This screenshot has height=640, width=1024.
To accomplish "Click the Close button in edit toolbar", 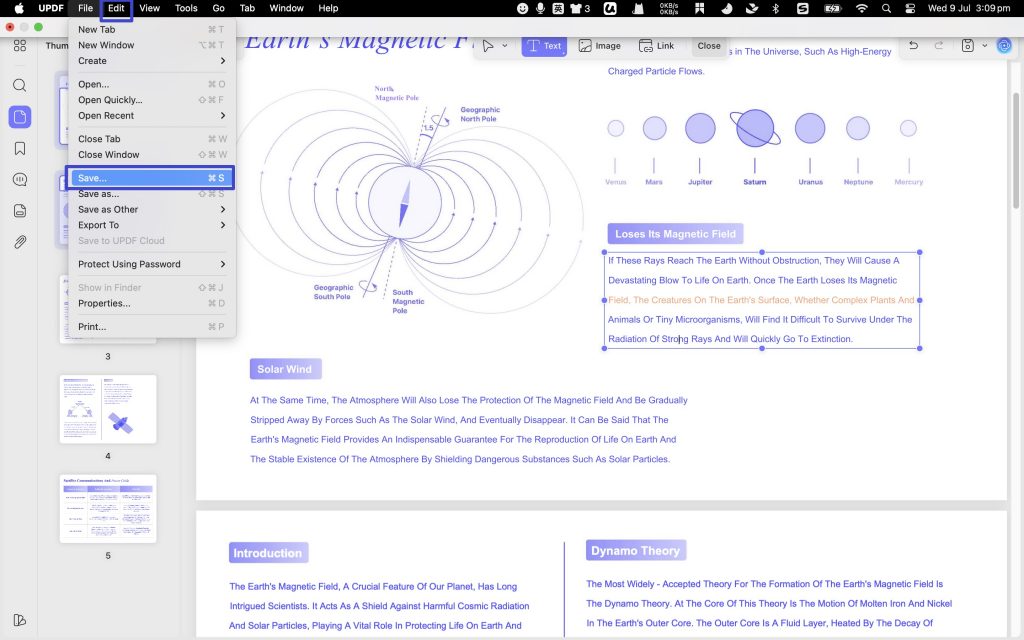I will point(709,46).
